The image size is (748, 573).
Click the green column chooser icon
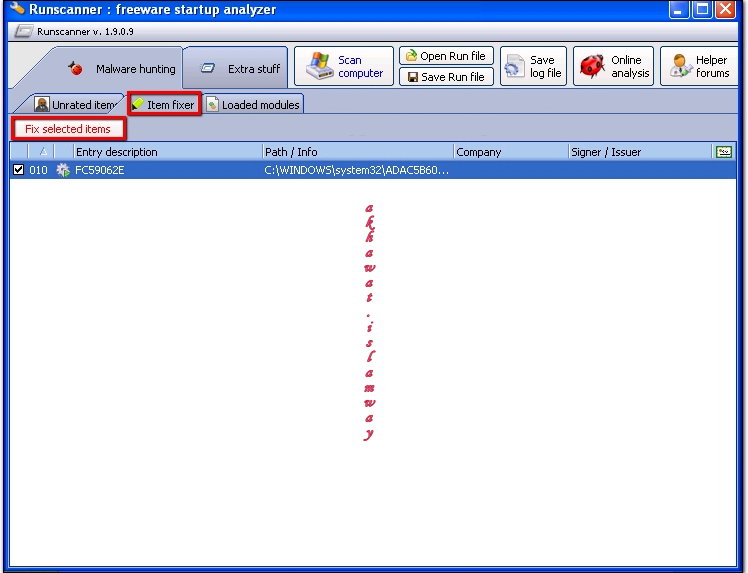[x=724, y=152]
